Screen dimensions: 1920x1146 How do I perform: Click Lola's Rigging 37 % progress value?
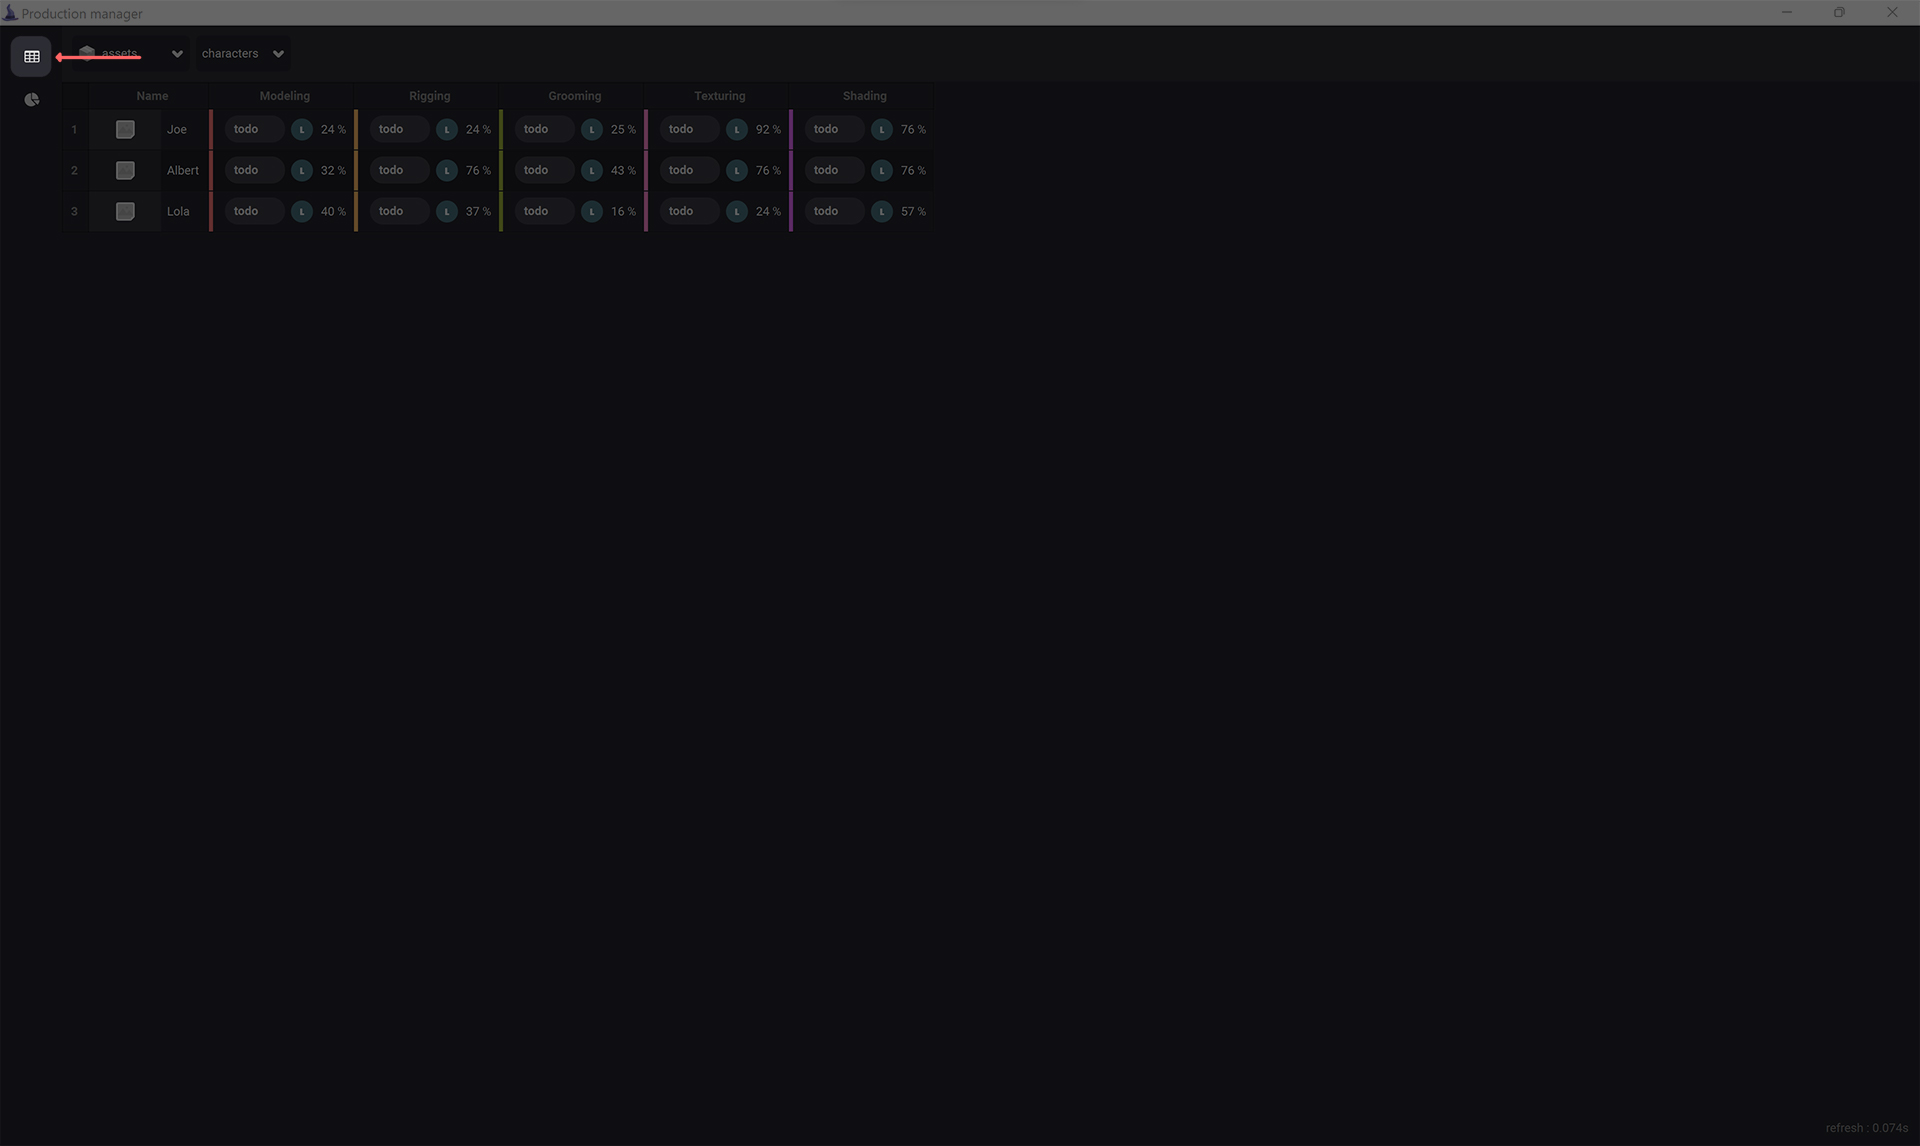coord(478,212)
